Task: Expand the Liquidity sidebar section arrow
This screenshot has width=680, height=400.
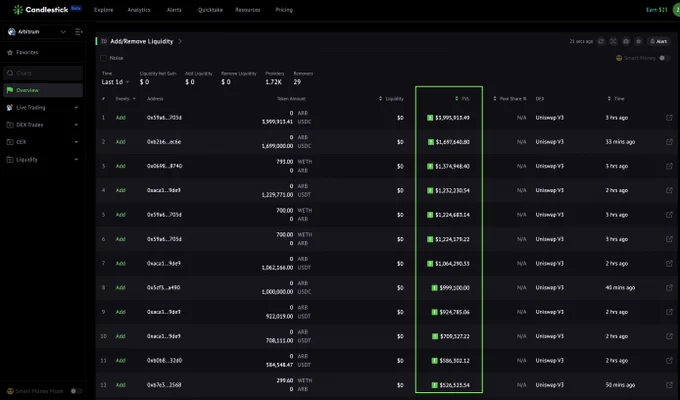Action: [x=76, y=160]
